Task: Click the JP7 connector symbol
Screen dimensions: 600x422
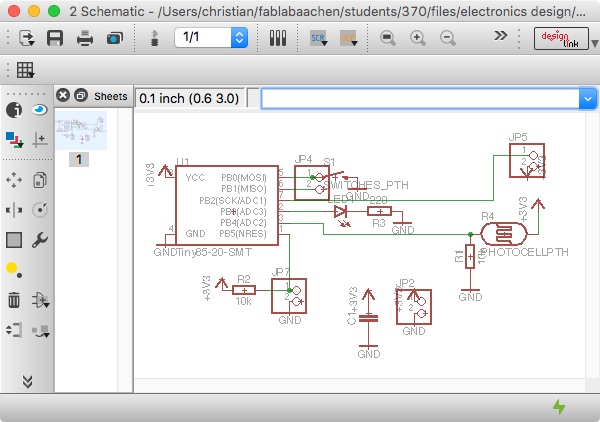Action: point(289,296)
